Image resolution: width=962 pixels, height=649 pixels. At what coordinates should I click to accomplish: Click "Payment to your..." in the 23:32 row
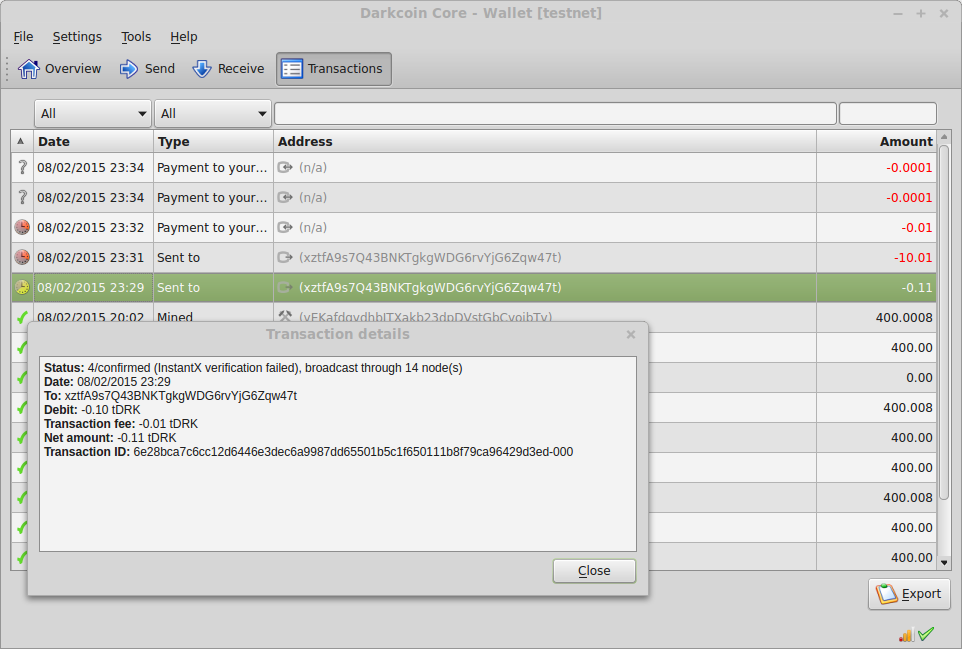[x=212, y=228]
